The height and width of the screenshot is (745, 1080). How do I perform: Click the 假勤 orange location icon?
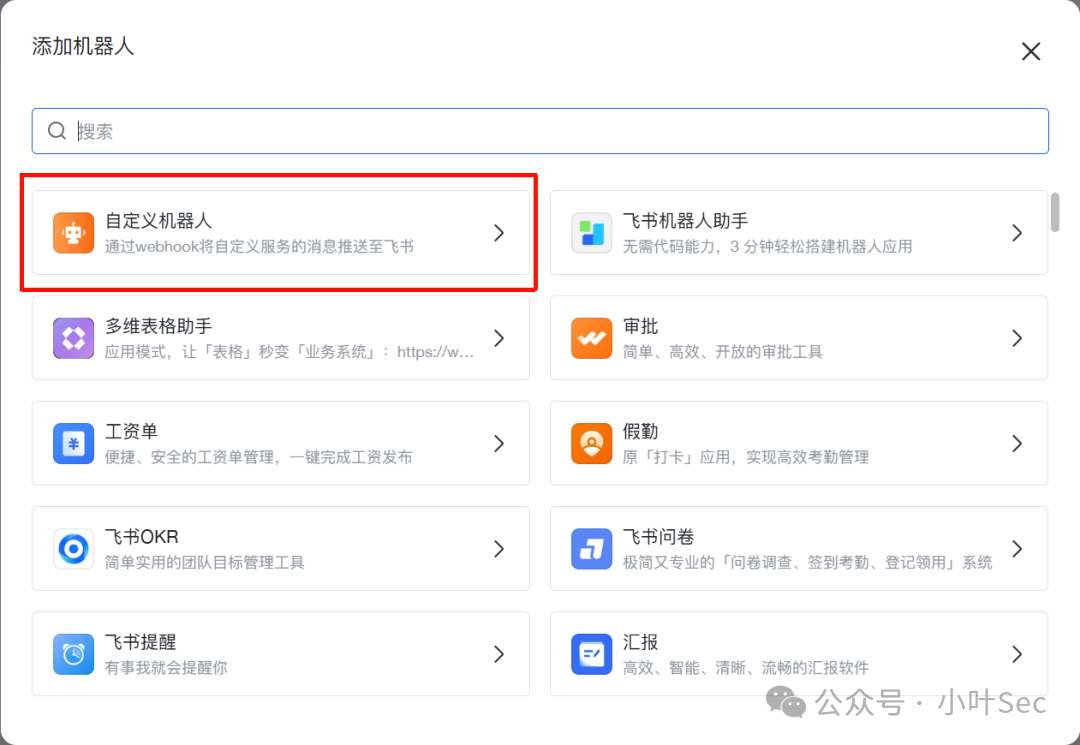tap(591, 443)
